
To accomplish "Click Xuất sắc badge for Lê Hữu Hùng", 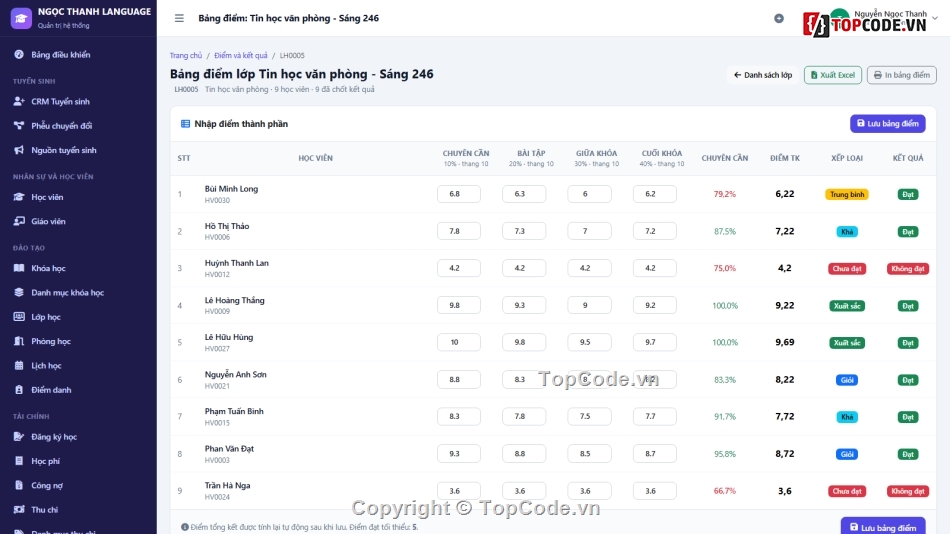I will coord(847,342).
